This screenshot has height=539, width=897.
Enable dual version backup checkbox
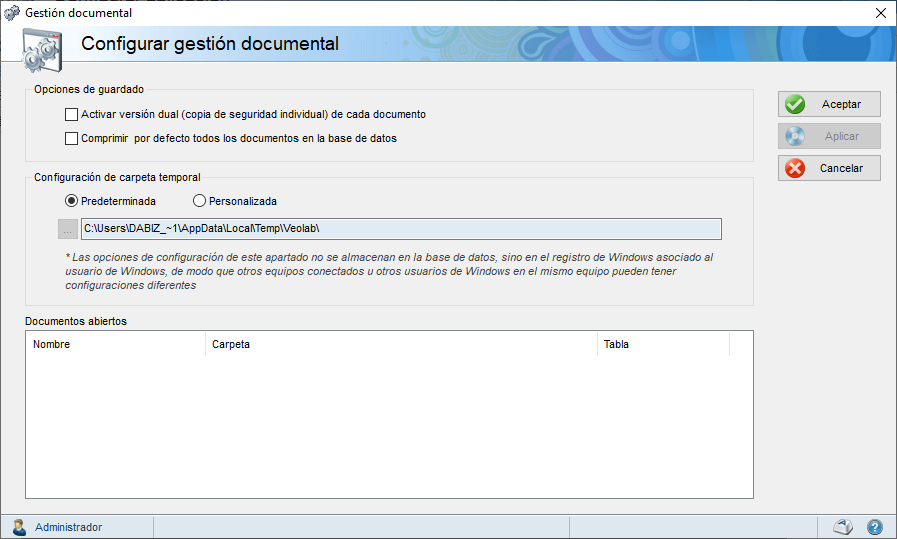point(72,114)
